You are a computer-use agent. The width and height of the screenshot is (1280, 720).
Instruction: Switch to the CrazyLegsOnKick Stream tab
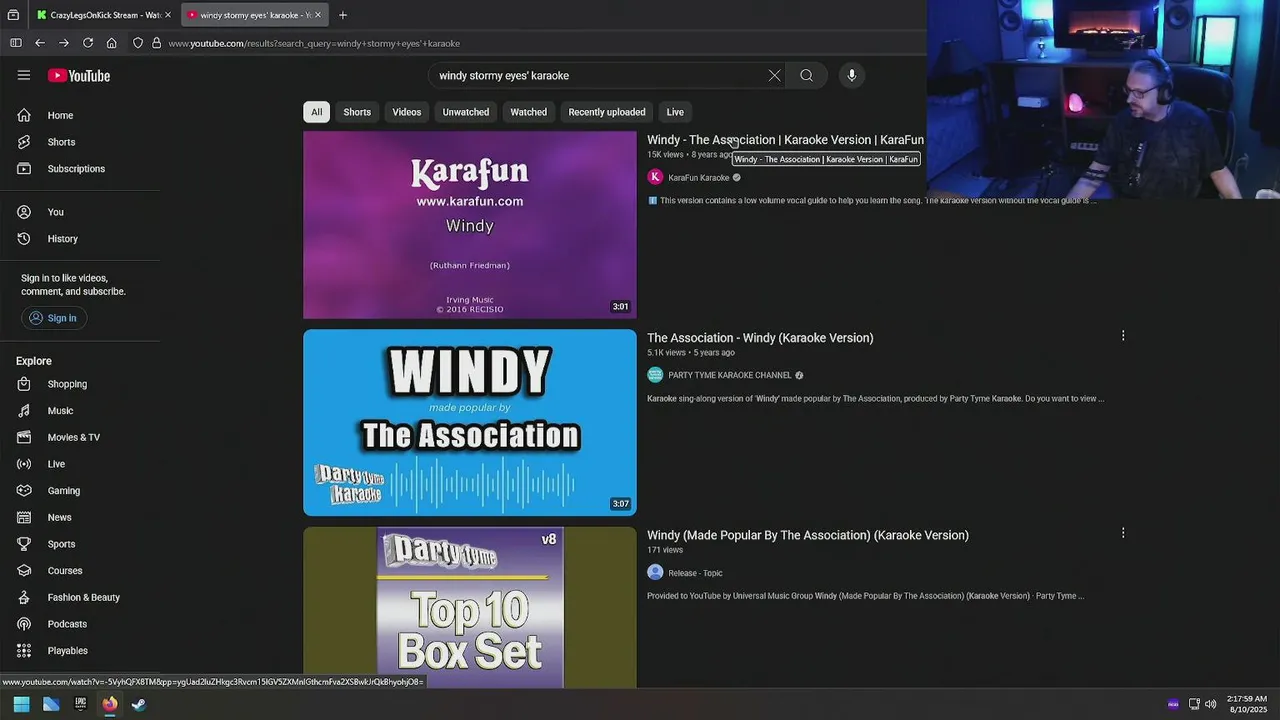(x=102, y=15)
